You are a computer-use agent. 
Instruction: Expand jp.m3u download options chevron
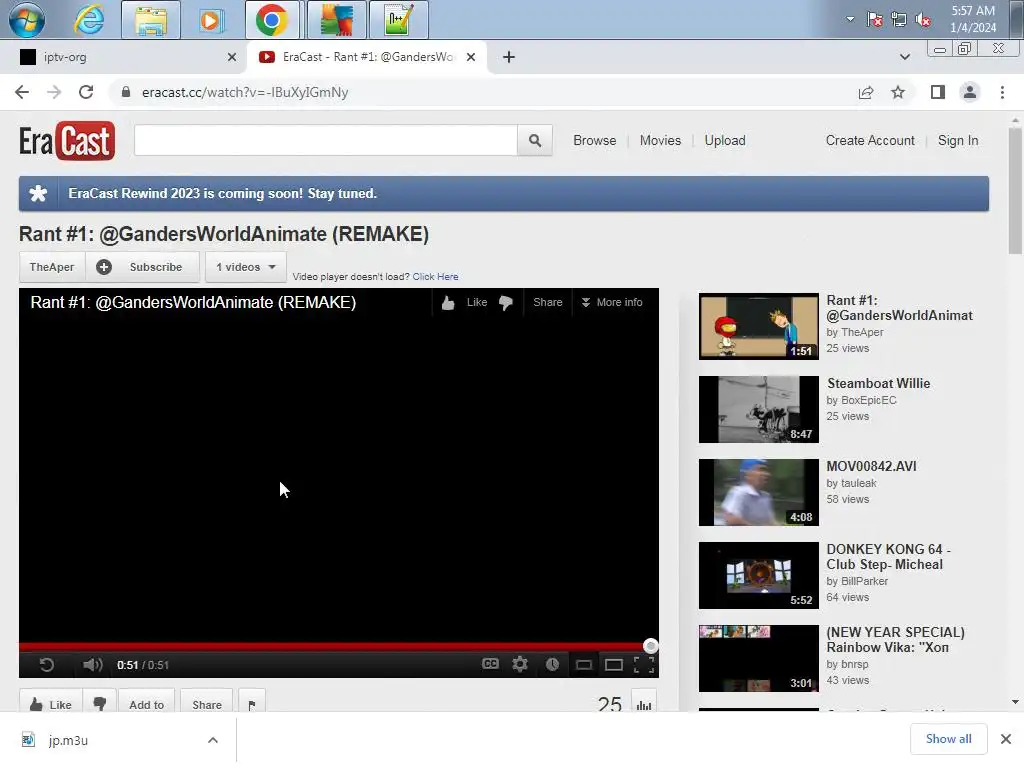(213, 740)
